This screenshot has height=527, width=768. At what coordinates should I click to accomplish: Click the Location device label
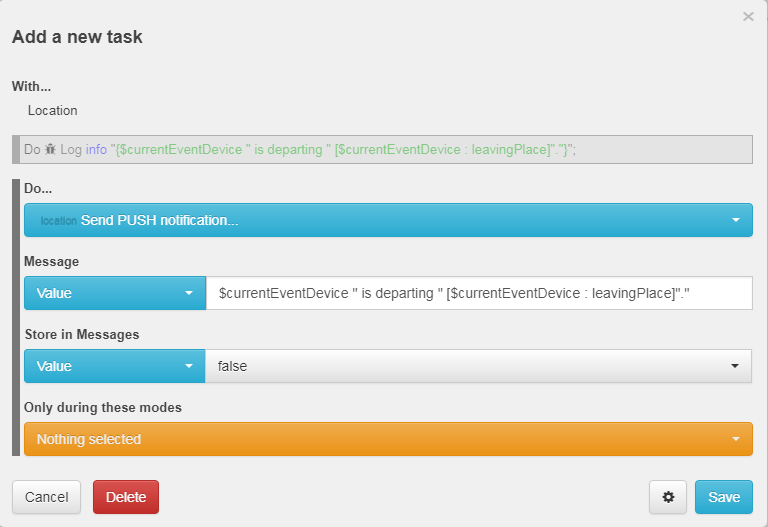click(x=52, y=111)
